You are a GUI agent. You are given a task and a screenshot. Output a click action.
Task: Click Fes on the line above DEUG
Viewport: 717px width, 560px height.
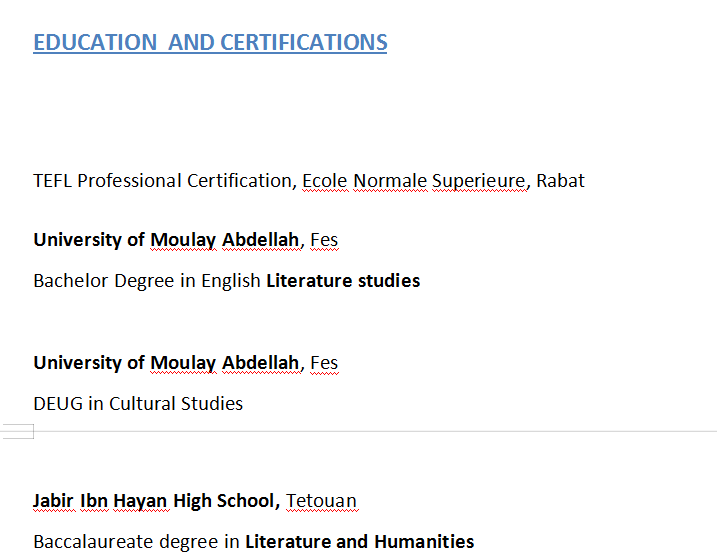click(324, 363)
